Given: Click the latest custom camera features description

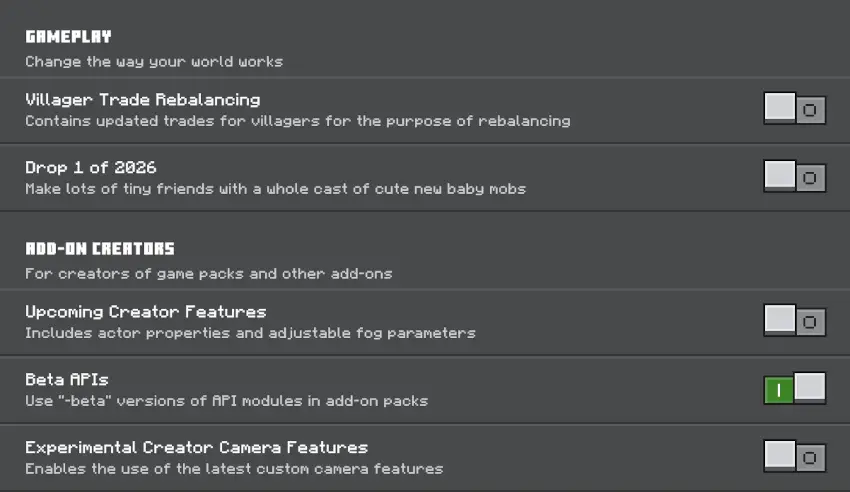Looking at the screenshot, I should [x=233, y=468].
